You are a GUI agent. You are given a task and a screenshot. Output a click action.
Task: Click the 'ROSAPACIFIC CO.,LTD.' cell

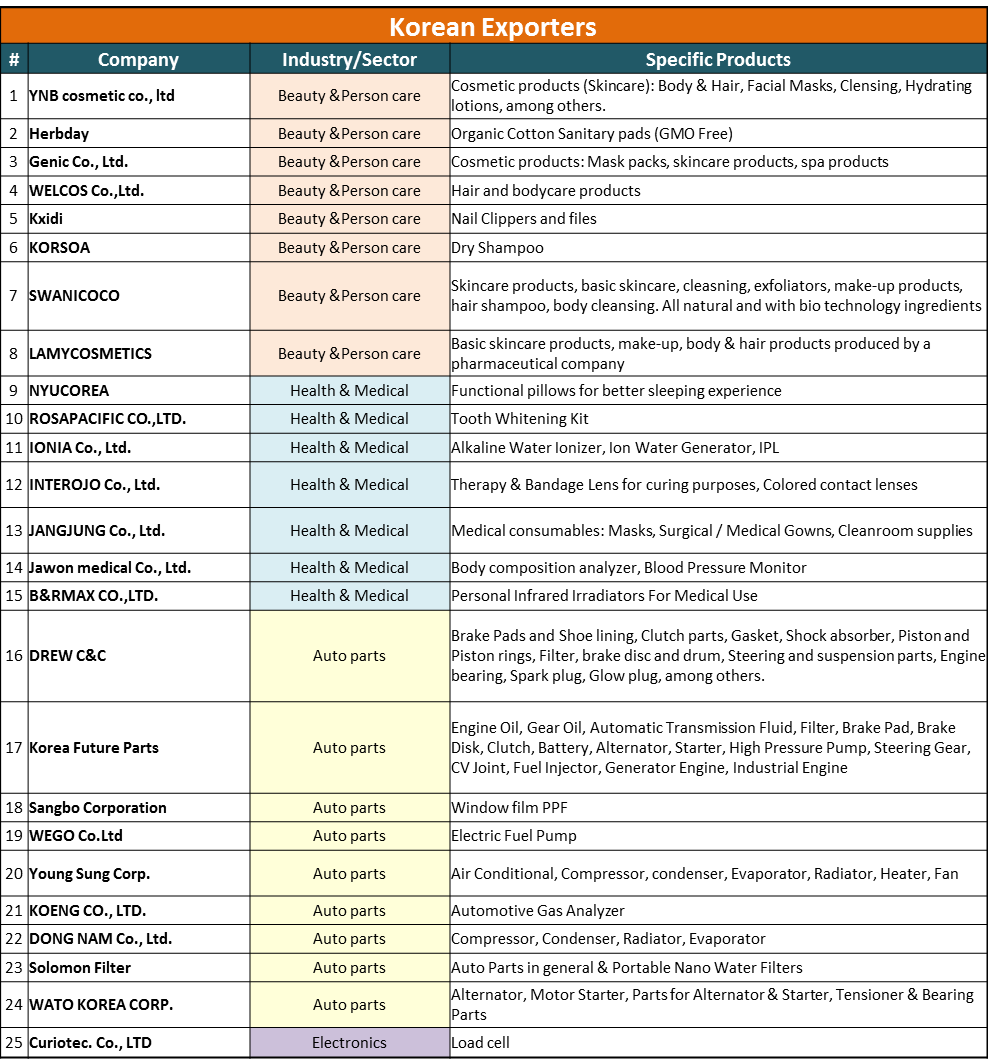tap(138, 419)
